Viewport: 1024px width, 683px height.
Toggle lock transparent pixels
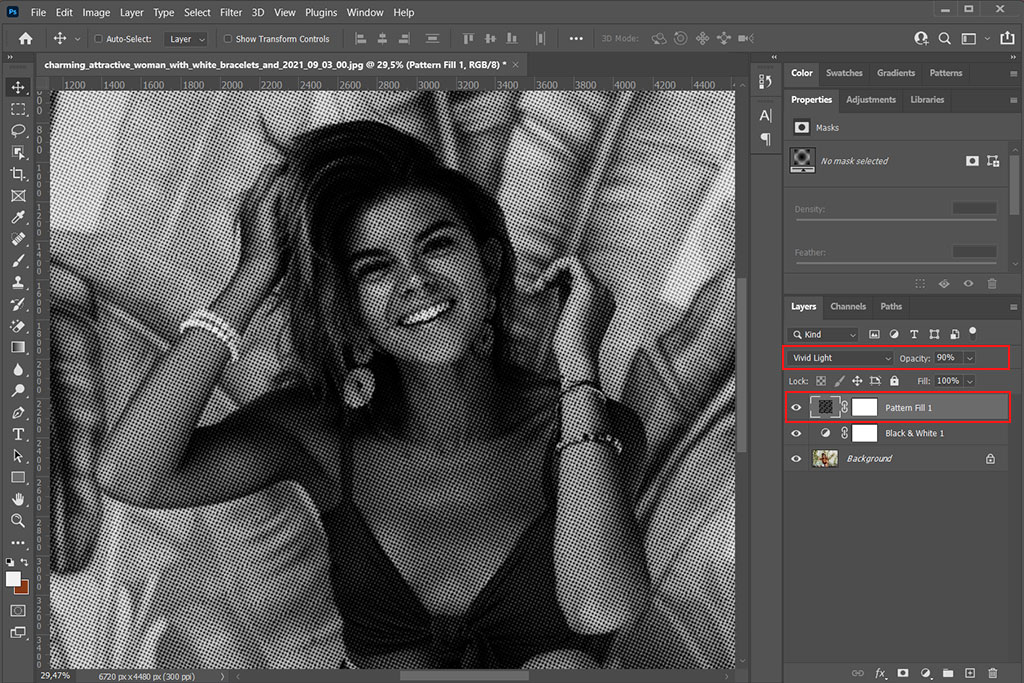(x=821, y=381)
